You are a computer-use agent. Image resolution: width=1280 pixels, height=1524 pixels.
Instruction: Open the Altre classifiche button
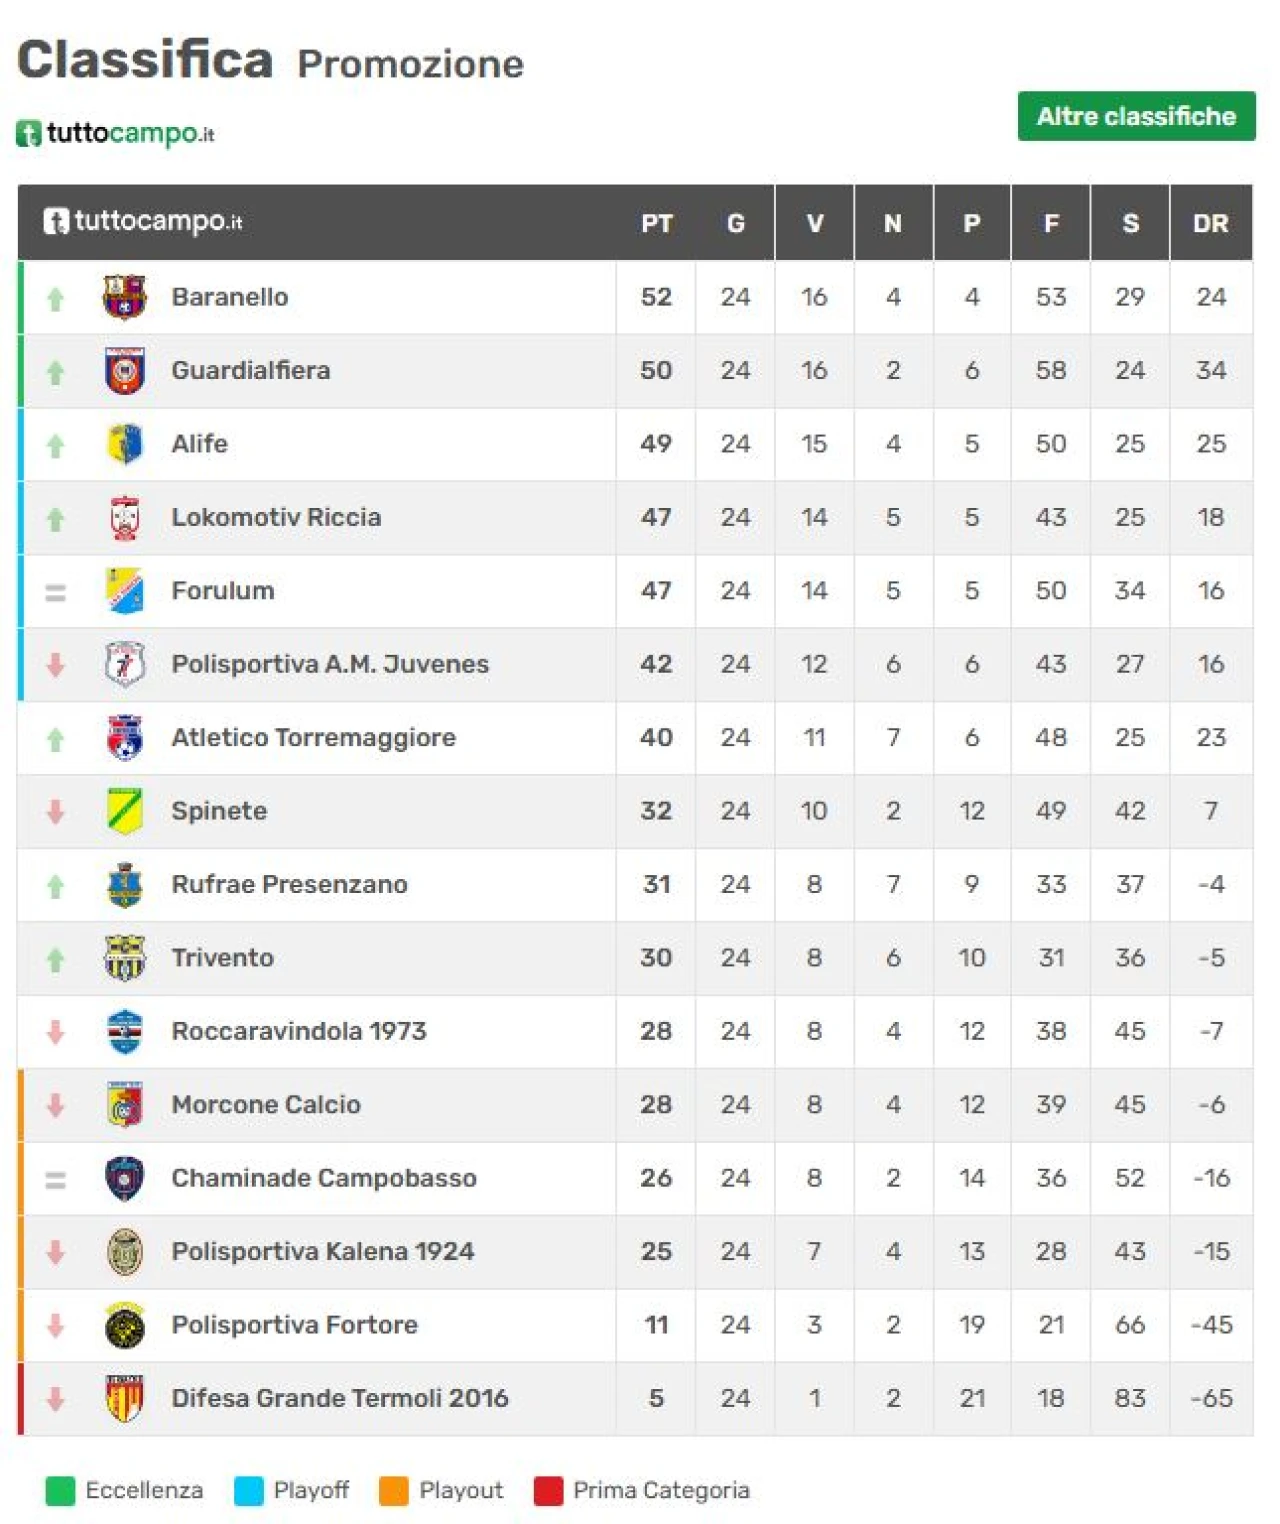tap(1136, 117)
